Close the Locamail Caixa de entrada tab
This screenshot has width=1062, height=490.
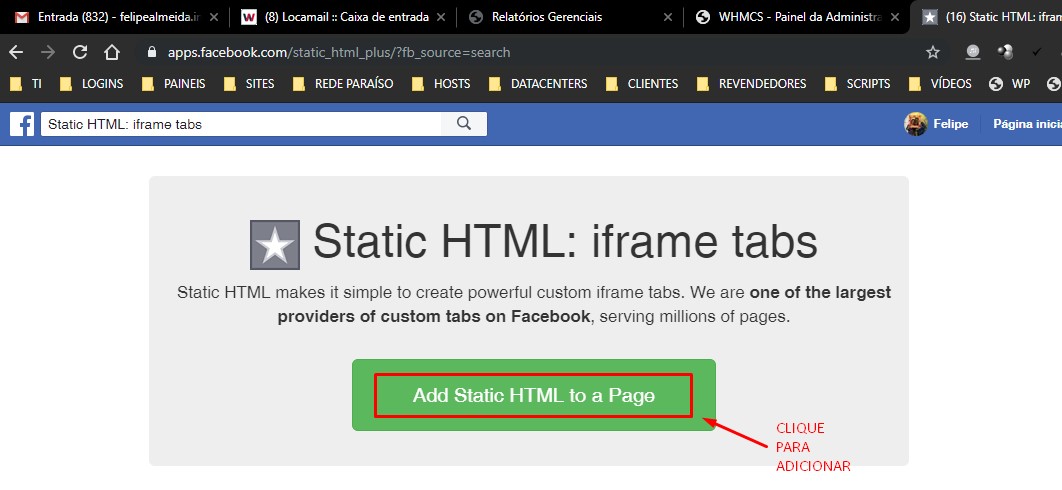coord(441,17)
